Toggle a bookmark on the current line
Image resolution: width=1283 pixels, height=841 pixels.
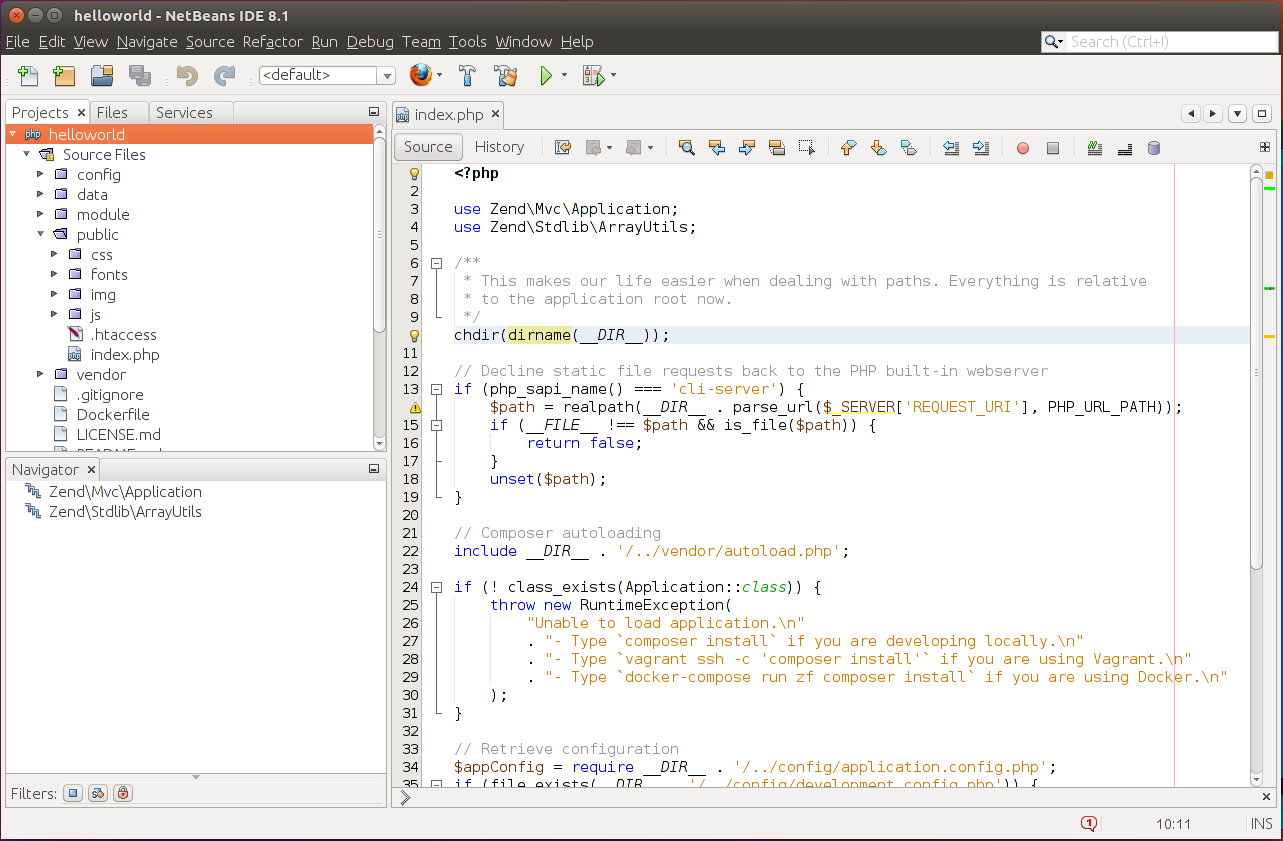pyautogui.click(x=909, y=147)
